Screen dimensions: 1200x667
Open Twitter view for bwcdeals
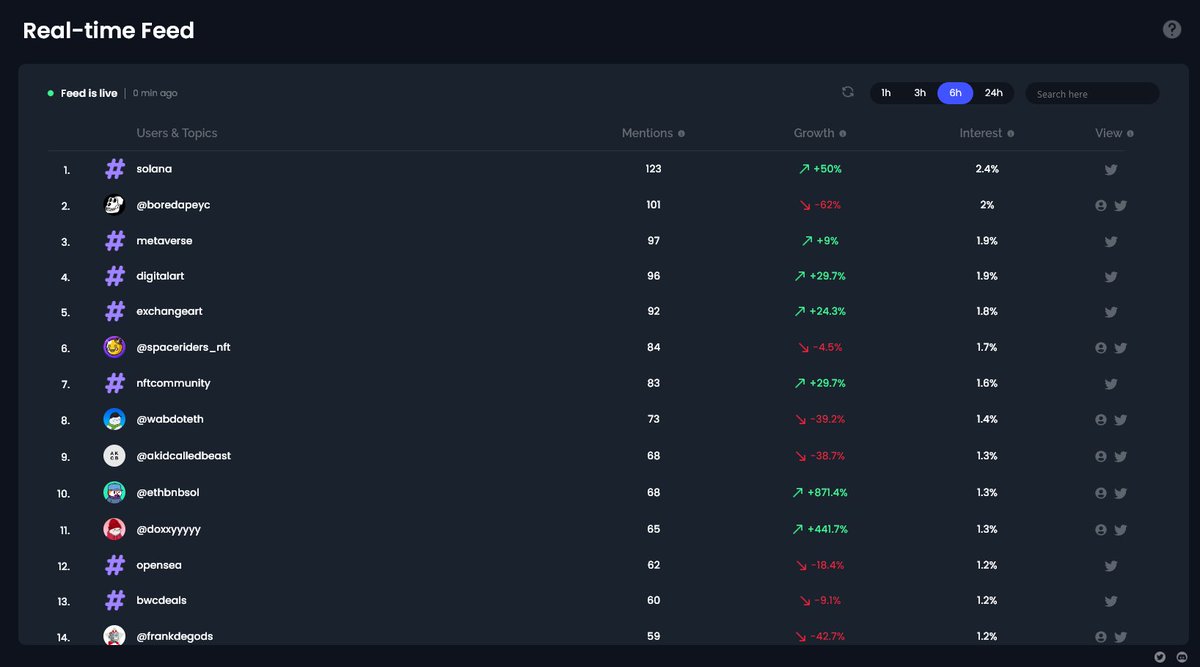[x=1110, y=602]
